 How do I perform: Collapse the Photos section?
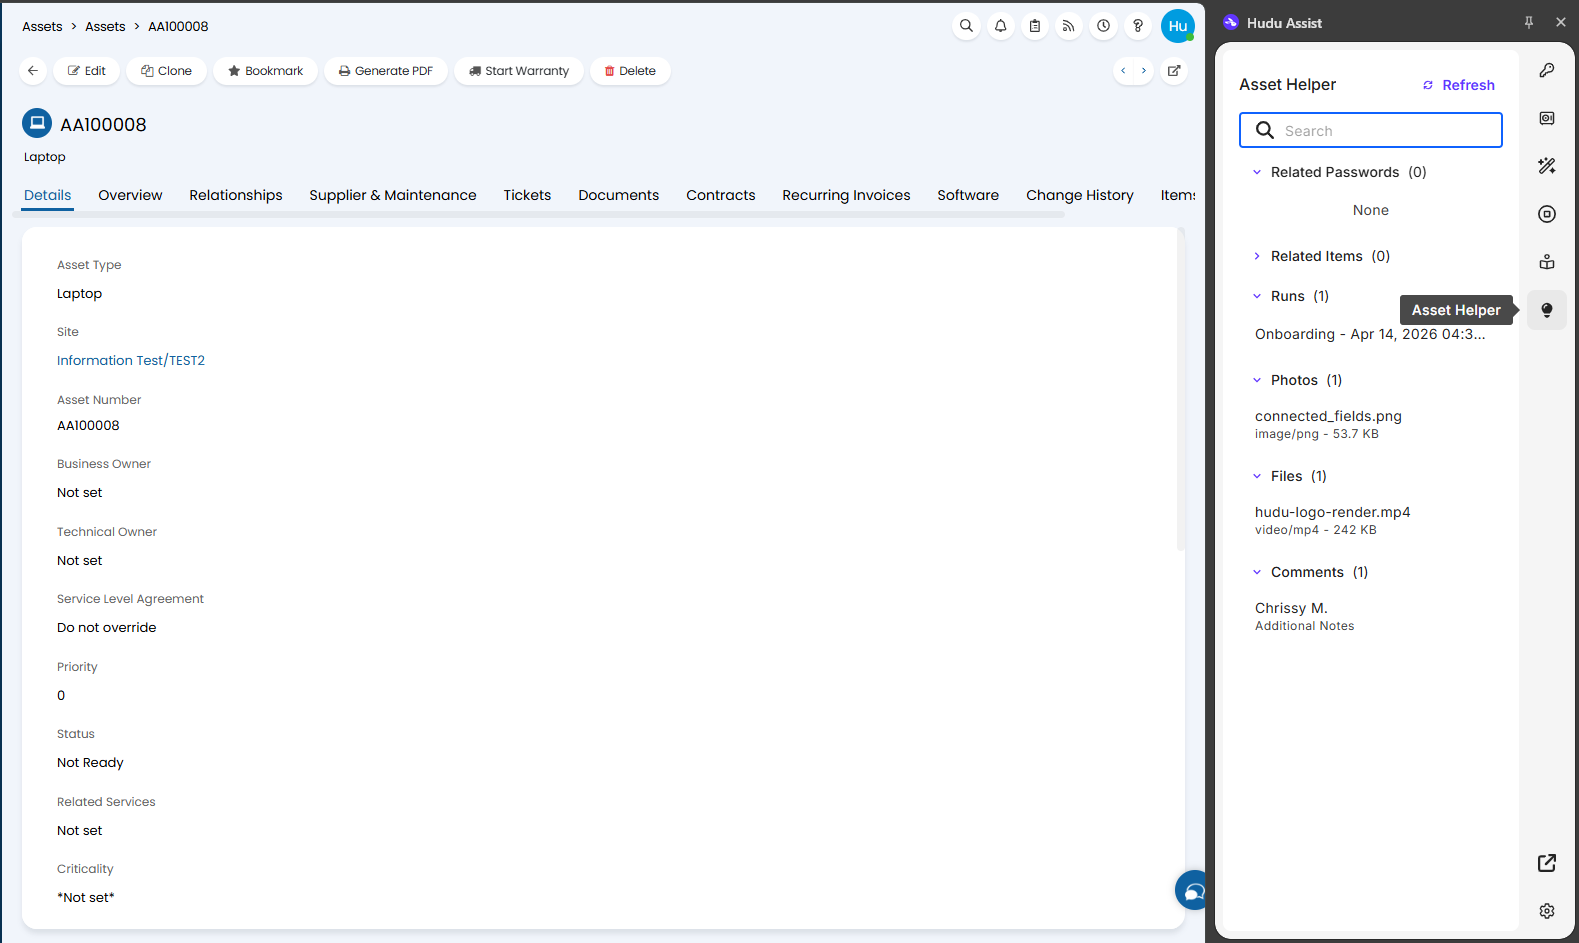(1257, 380)
